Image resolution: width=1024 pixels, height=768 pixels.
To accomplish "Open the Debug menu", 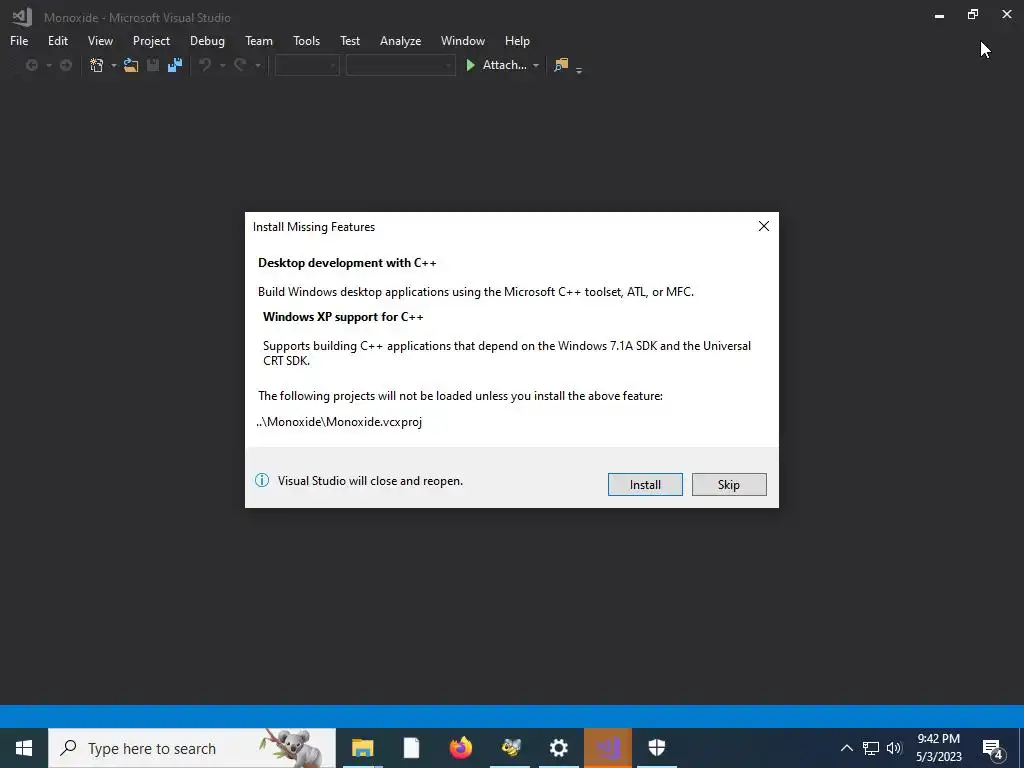I will 207,40.
